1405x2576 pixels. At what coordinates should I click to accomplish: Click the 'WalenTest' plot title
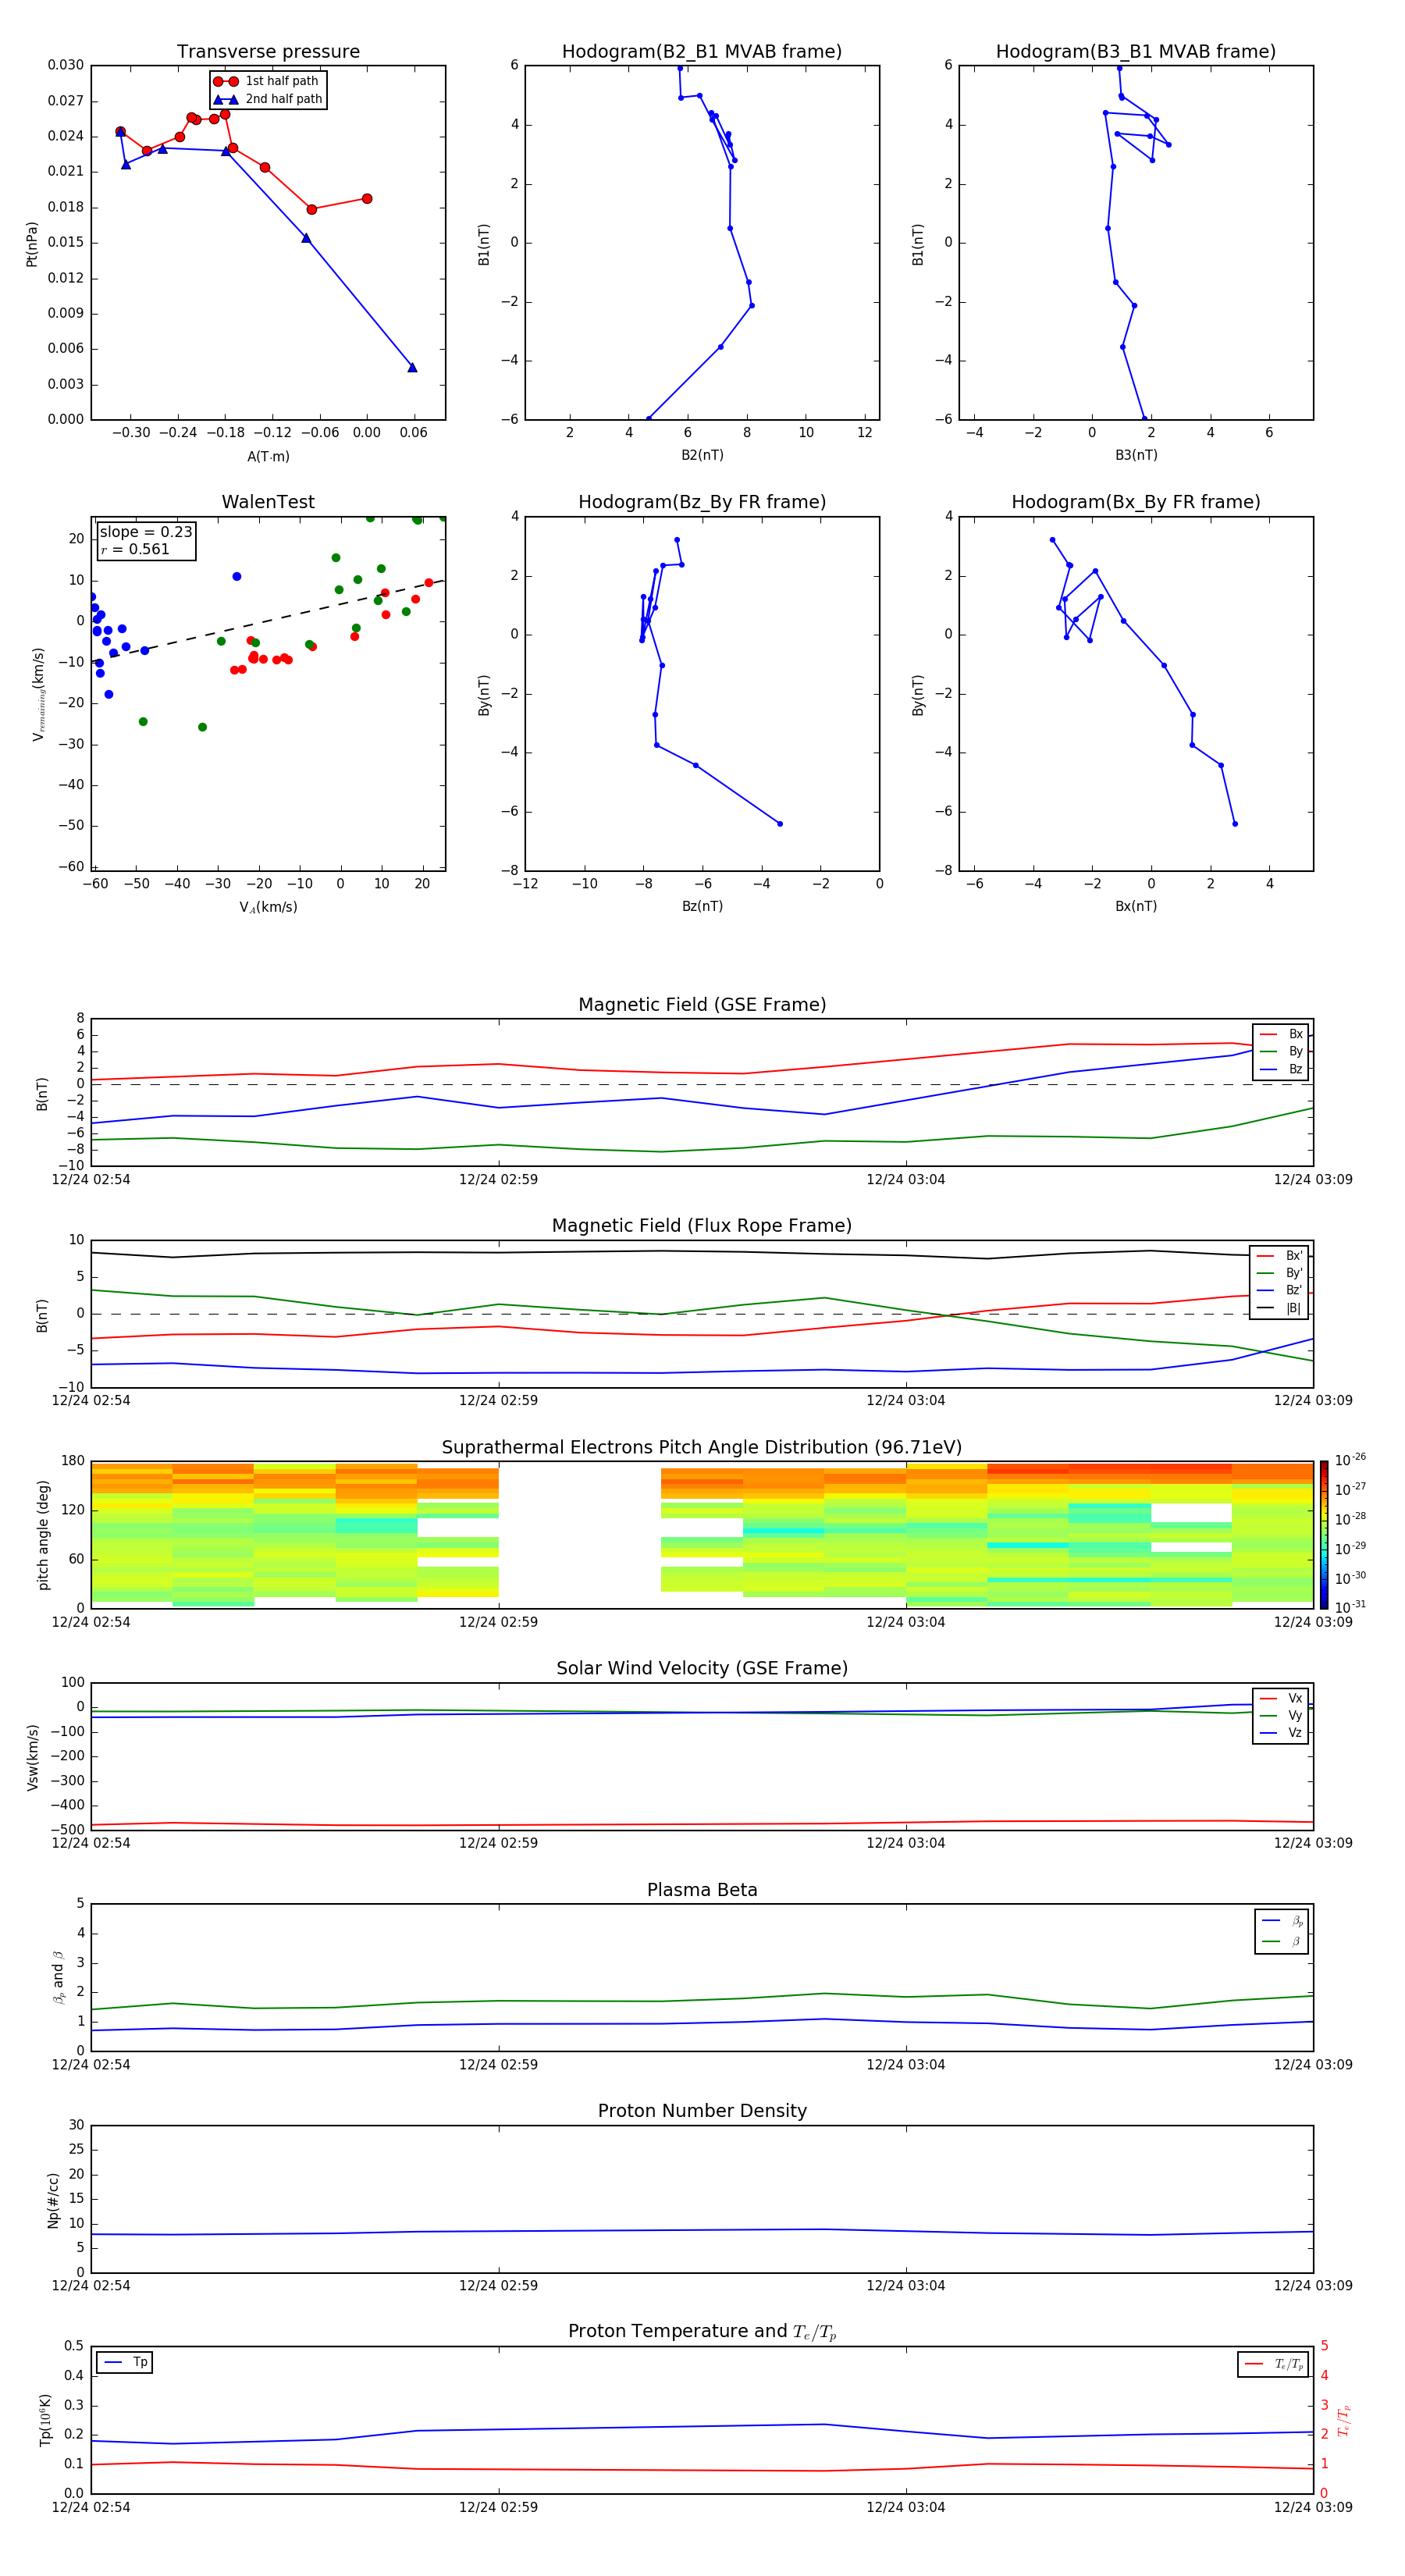[268, 502]
